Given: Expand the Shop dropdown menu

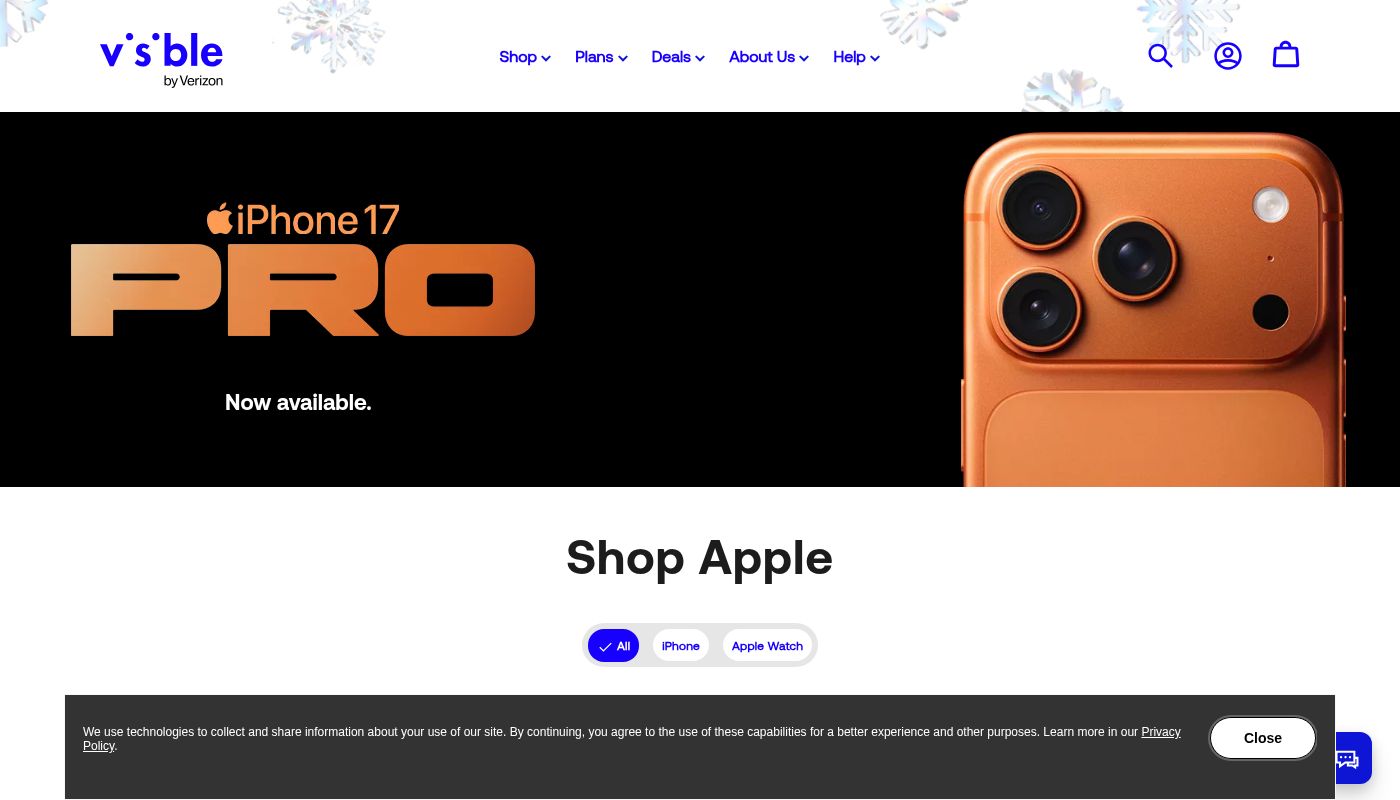Looking at the screenshot, I should coord(525,57).
